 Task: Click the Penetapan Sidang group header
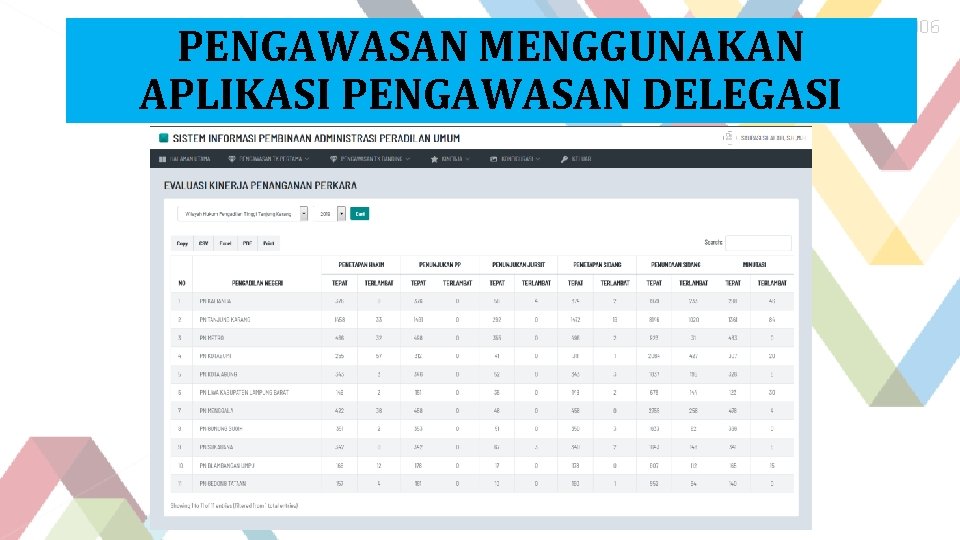pos(597,264)
